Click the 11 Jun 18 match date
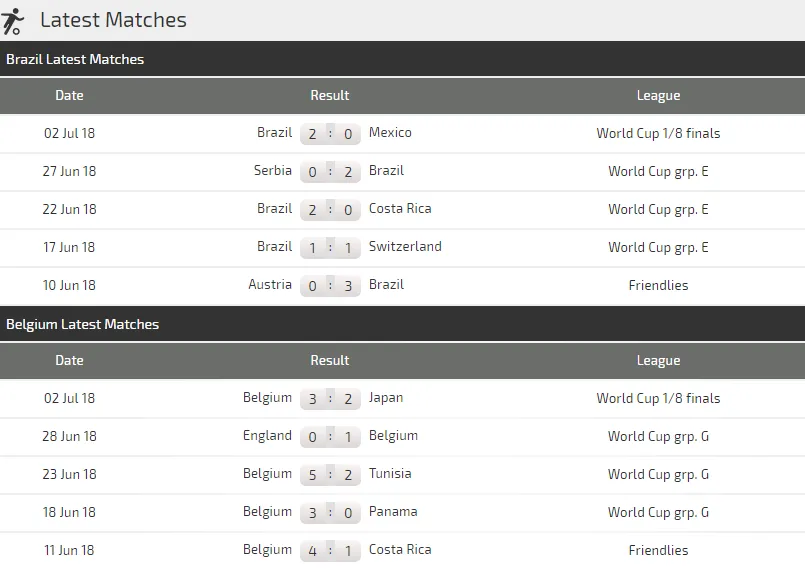805x569 pixels. point(70,550)
